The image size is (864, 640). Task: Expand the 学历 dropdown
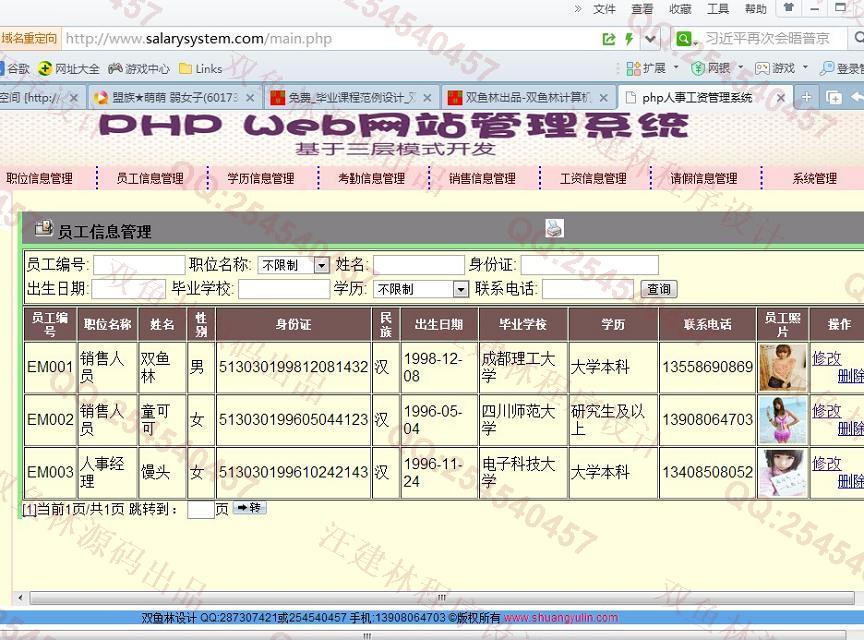421,289
